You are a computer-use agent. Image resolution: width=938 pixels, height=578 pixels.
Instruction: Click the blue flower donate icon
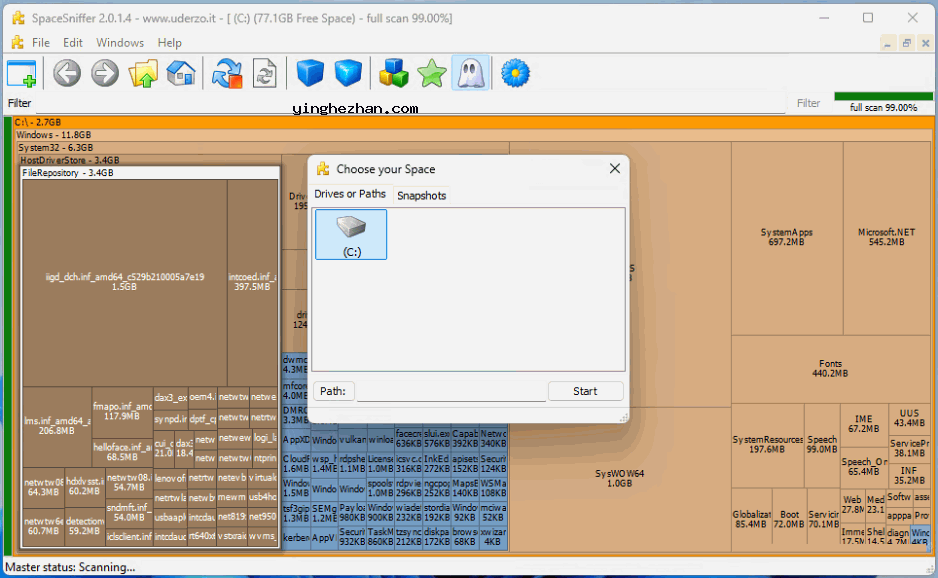(515, 74)
